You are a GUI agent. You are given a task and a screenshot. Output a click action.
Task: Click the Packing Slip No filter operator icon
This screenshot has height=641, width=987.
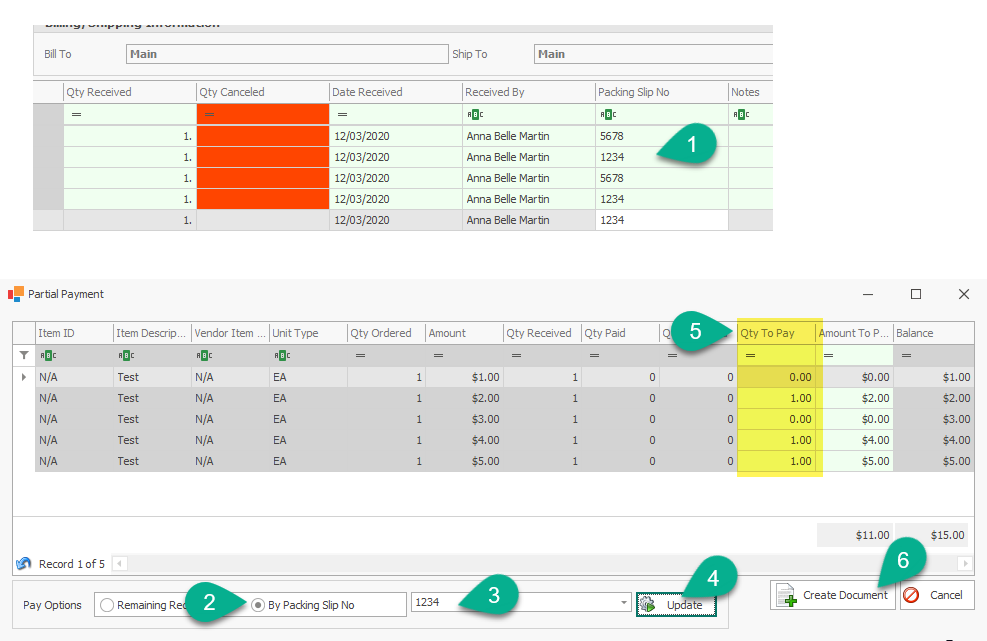pos(608,114)
